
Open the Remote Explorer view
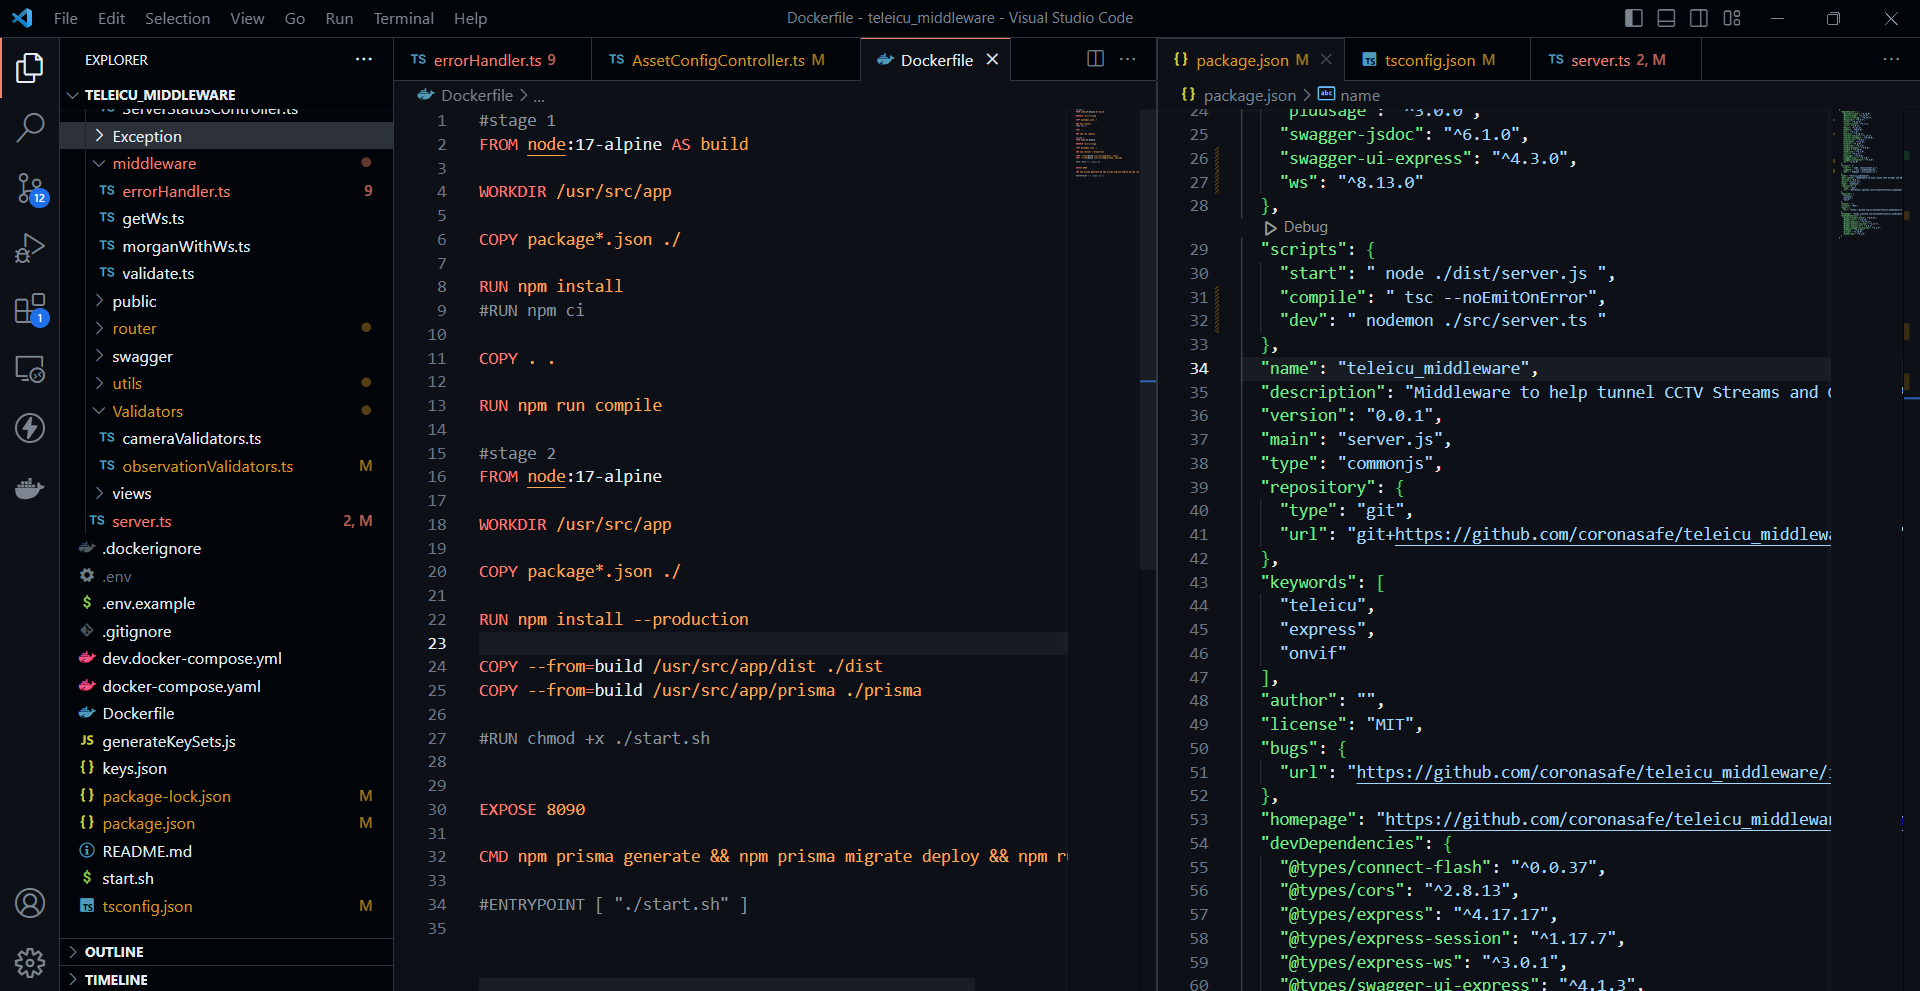(x=30, y=369)
